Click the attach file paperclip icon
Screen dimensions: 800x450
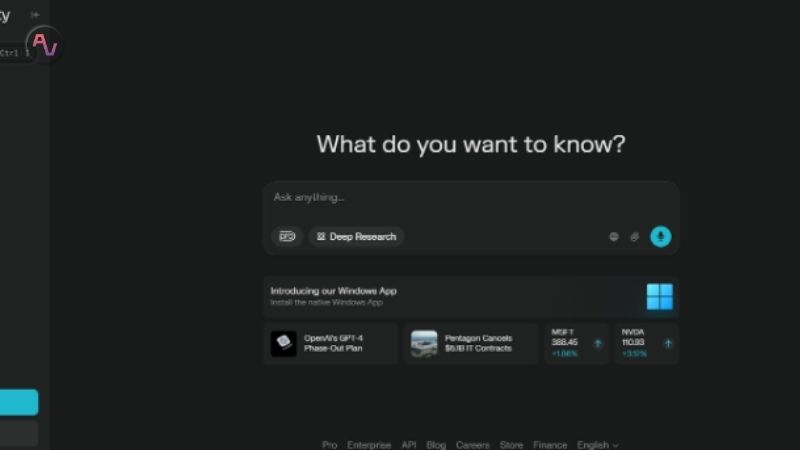[634, 237]
